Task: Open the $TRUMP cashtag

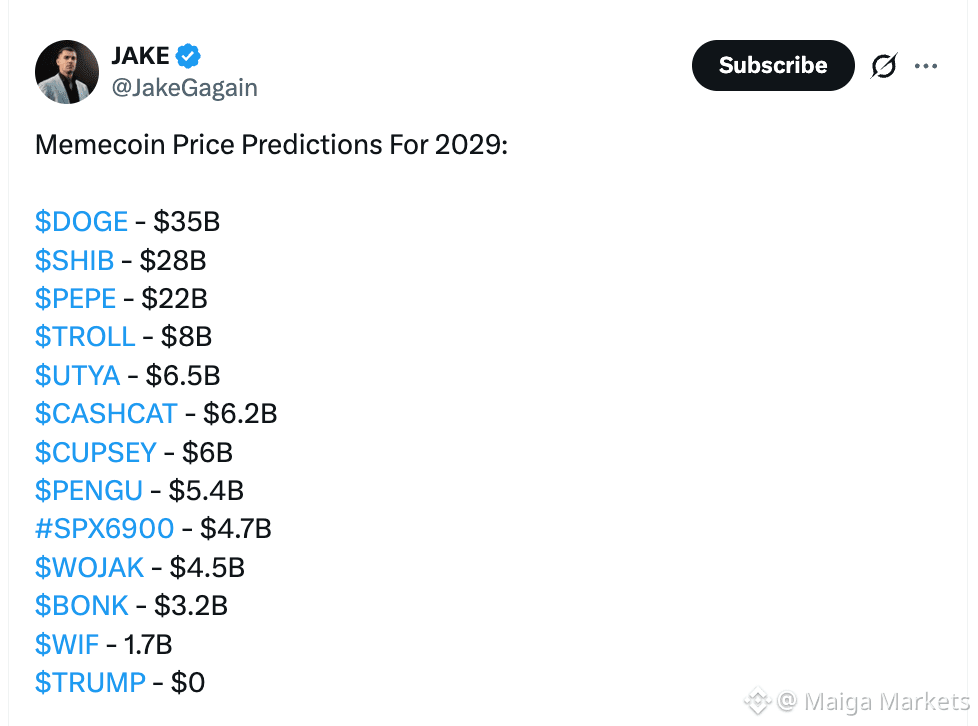Action: (90, 683)
